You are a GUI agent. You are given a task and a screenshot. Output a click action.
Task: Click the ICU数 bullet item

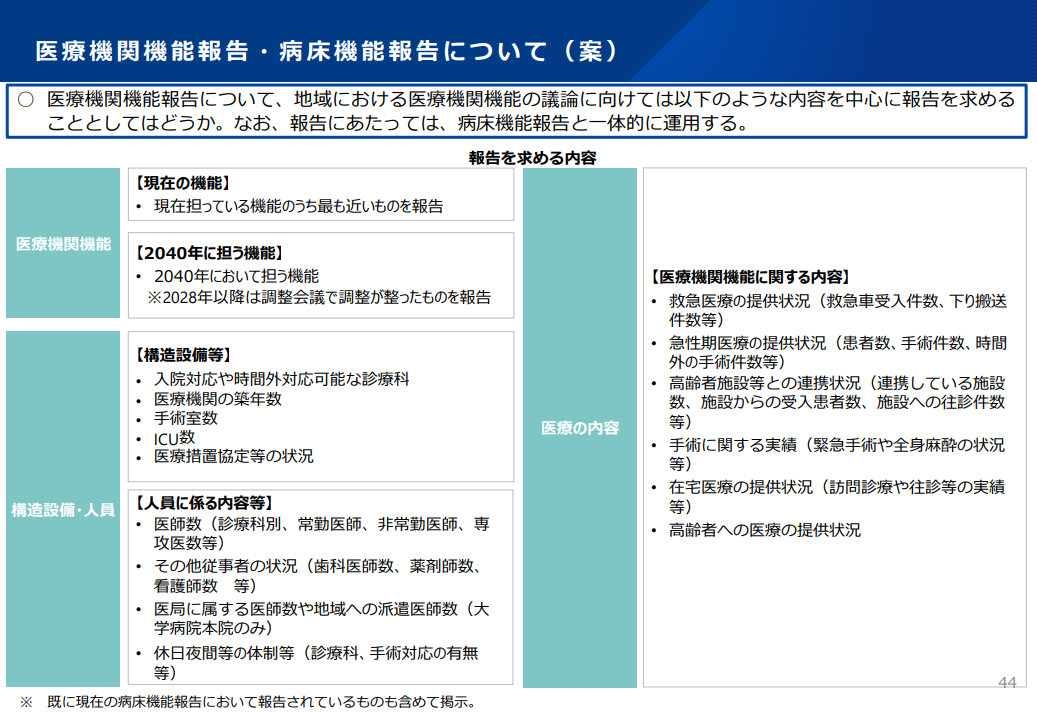(174, 437)
